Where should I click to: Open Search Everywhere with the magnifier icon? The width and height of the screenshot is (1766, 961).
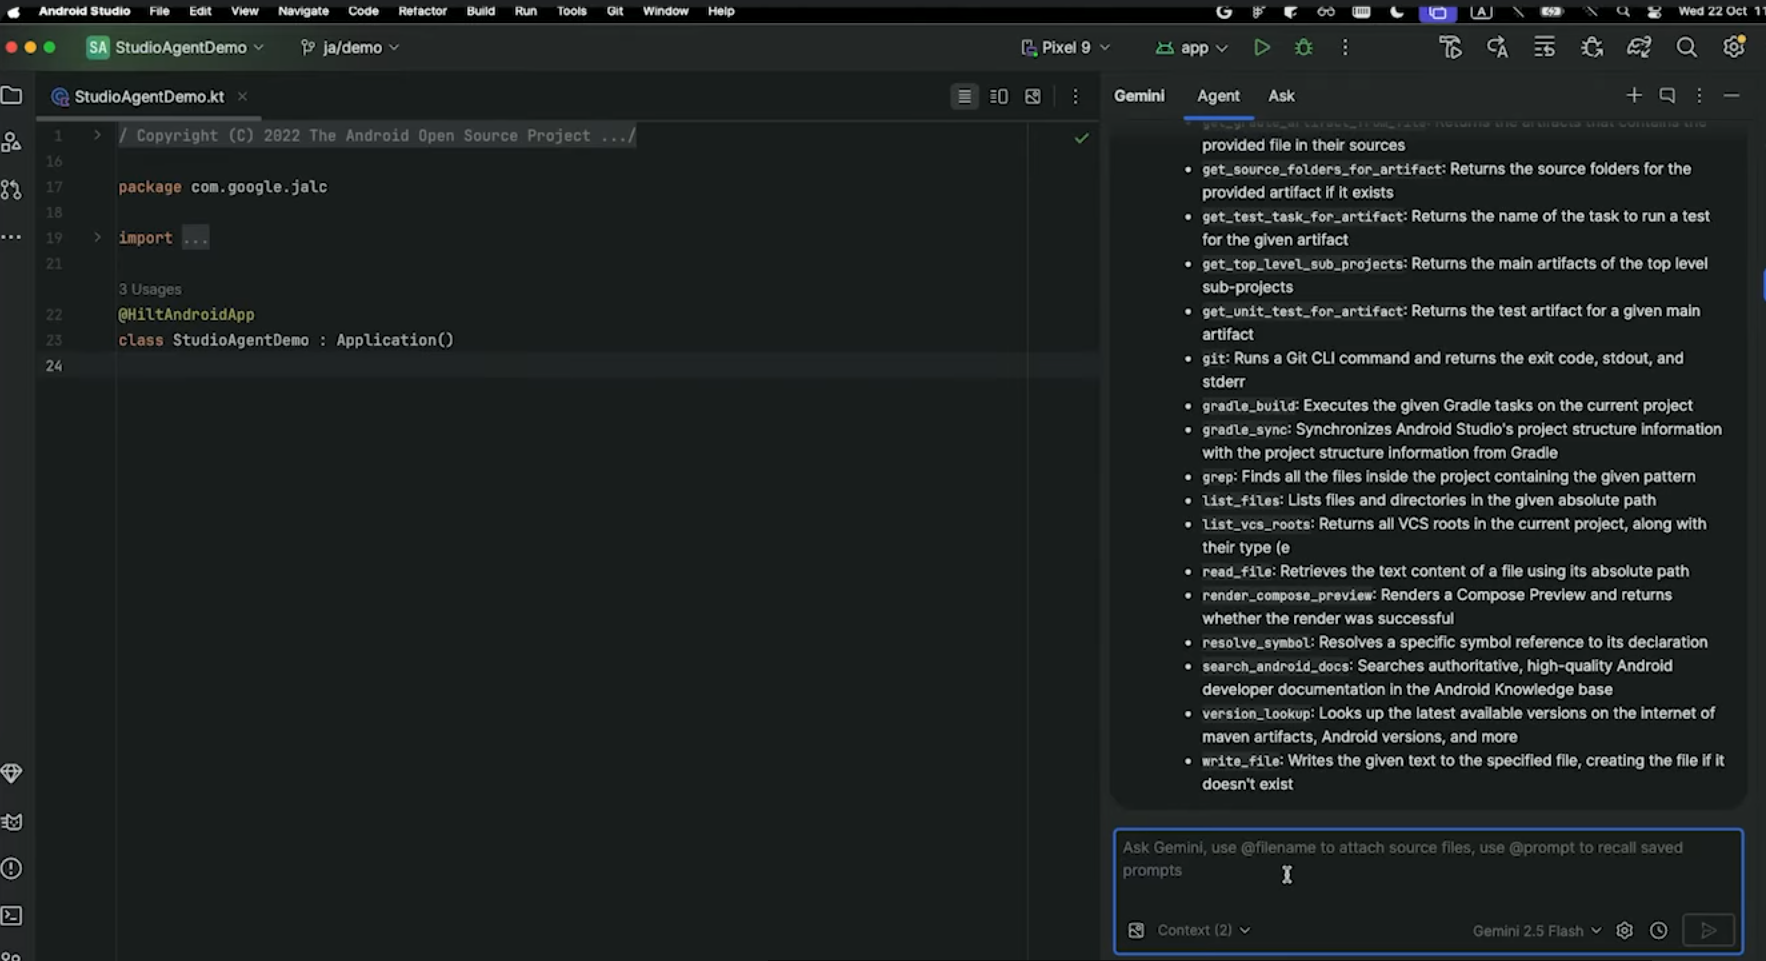point(1687,47)
